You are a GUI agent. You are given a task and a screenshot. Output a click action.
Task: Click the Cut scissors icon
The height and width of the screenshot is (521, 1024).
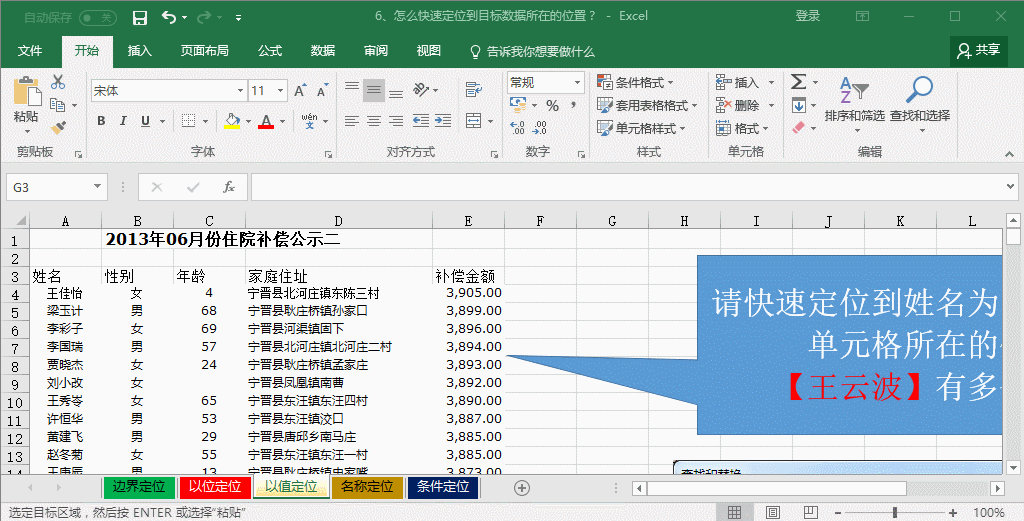click(x=58, y=82)
